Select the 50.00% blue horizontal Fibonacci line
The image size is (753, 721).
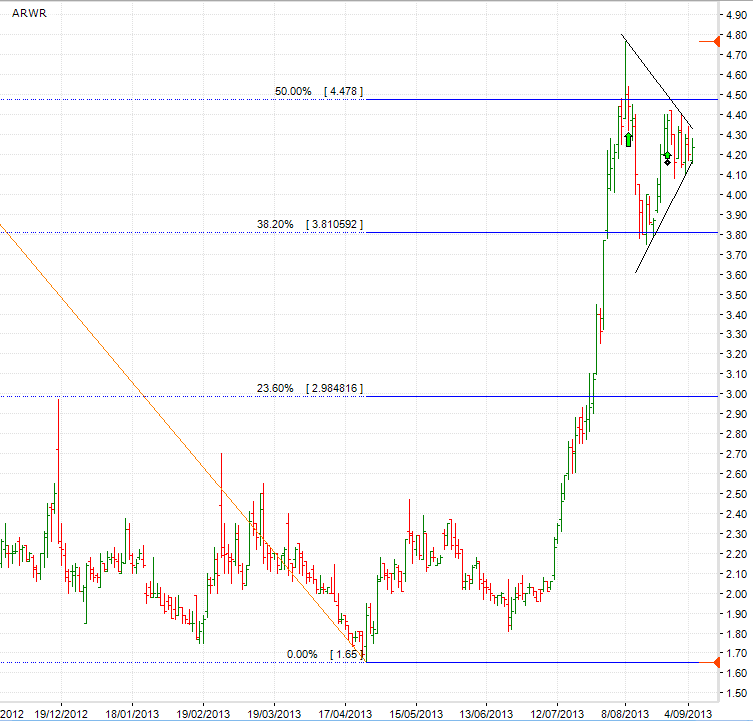point(542,99)
